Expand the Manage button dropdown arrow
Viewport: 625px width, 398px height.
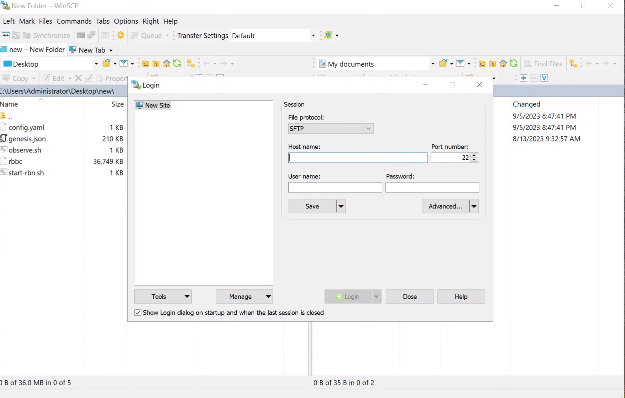tap(268, 296)
